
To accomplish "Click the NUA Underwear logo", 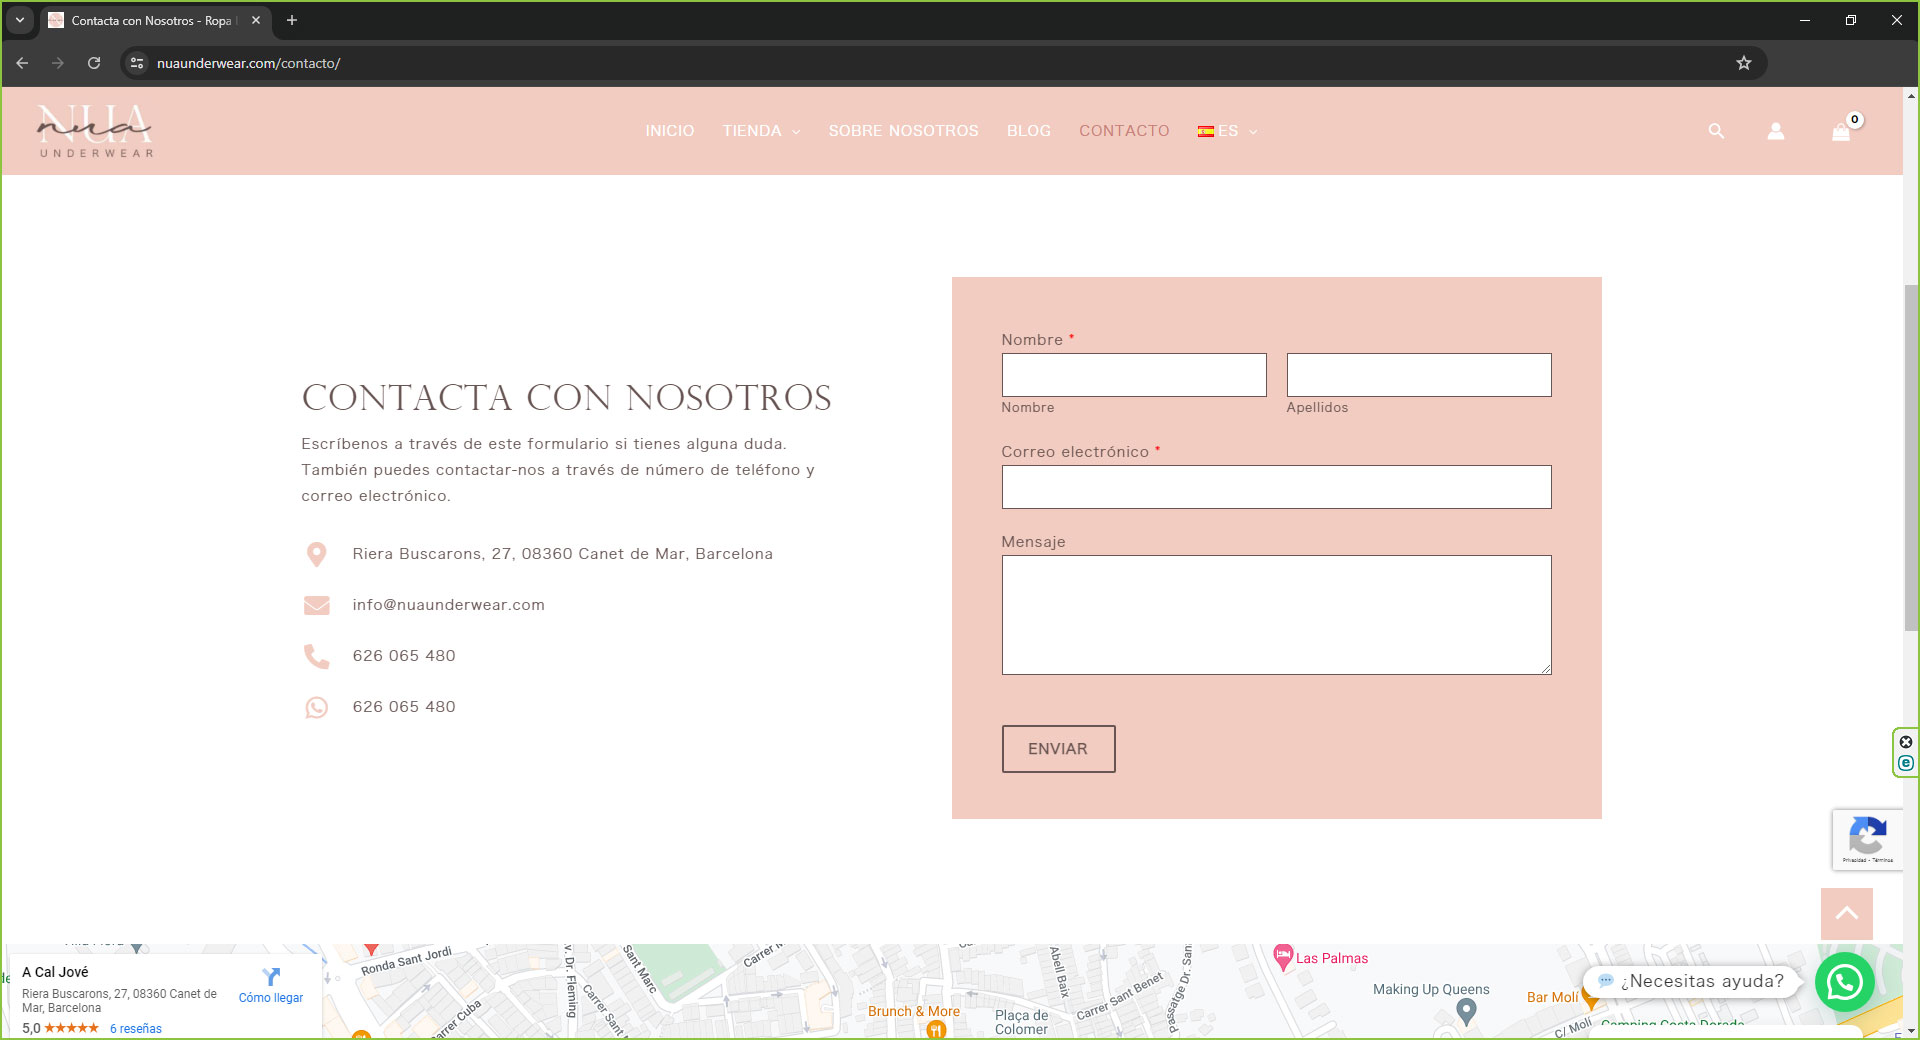I will pos(95,131).
